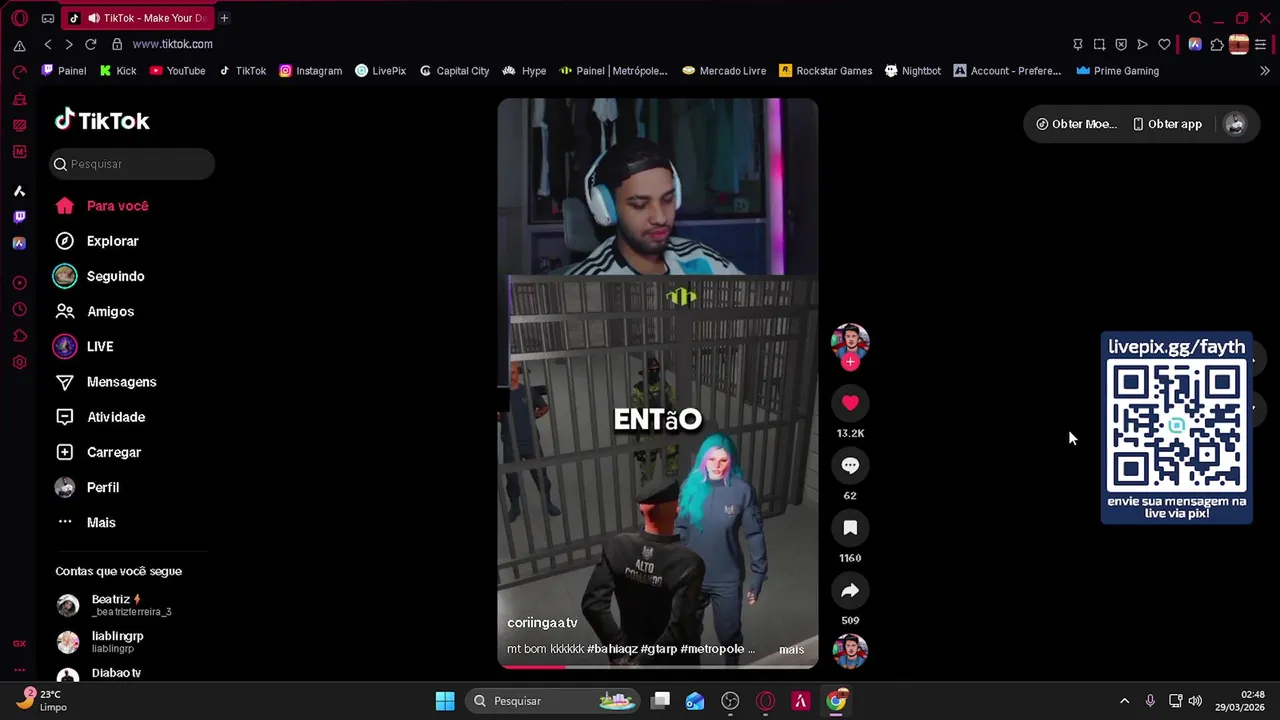Click the 'Obter Moe...' coins button
Viewport: 1280px width, 720px height.
click(1076, 124)
